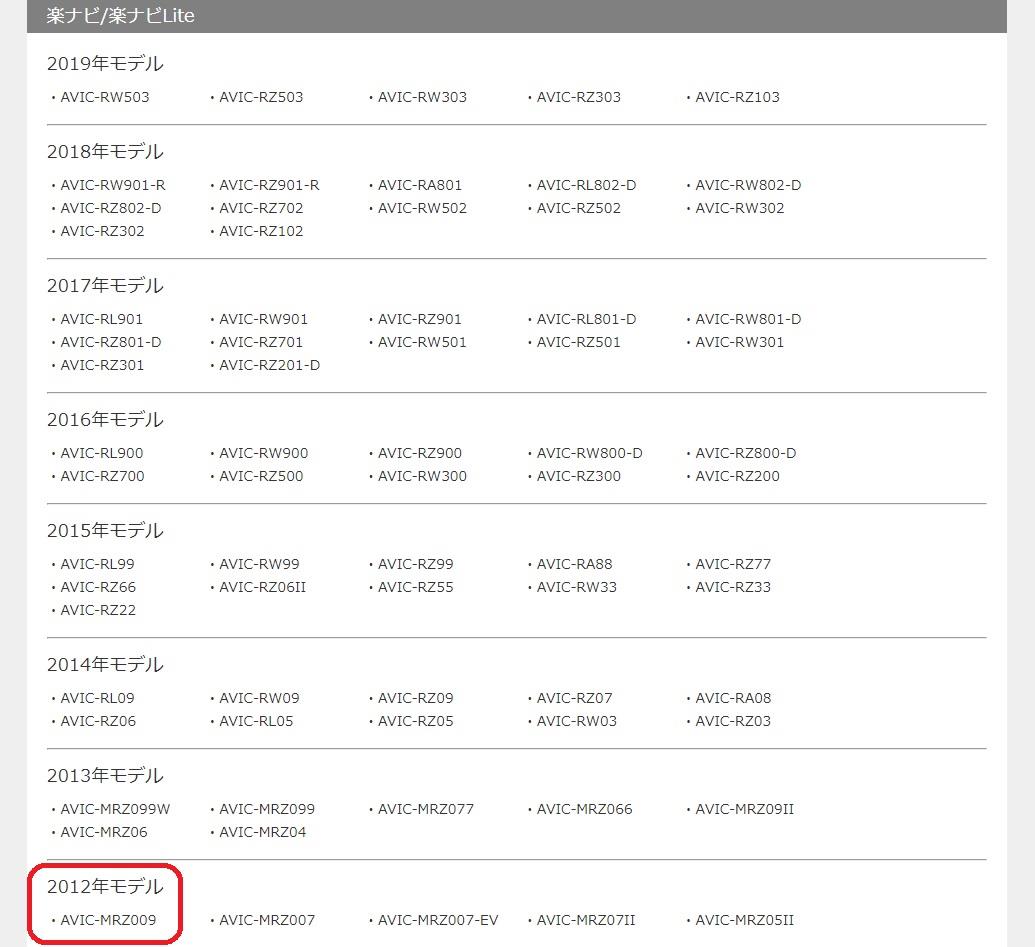This screenshot has width=1035, height=947.
Task: Select model AVIC-RZ07
Action: point(574,698)
